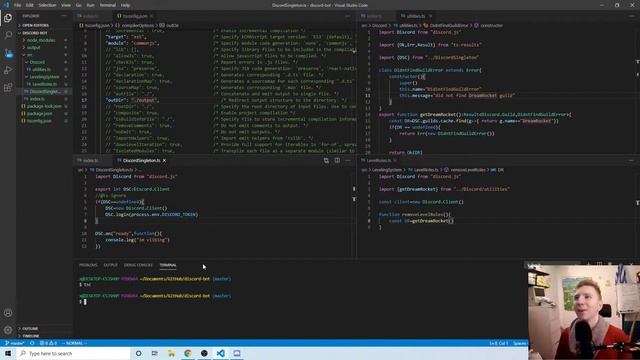
Task: Collapse the LevelingSystem folder
Action: [x=44, y=77]
